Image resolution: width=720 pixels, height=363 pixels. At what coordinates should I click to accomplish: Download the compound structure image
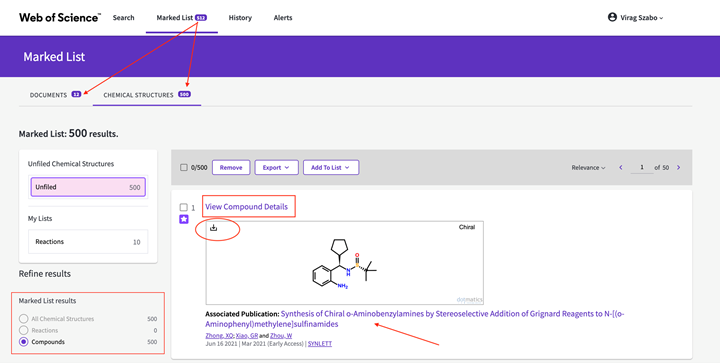214,228
